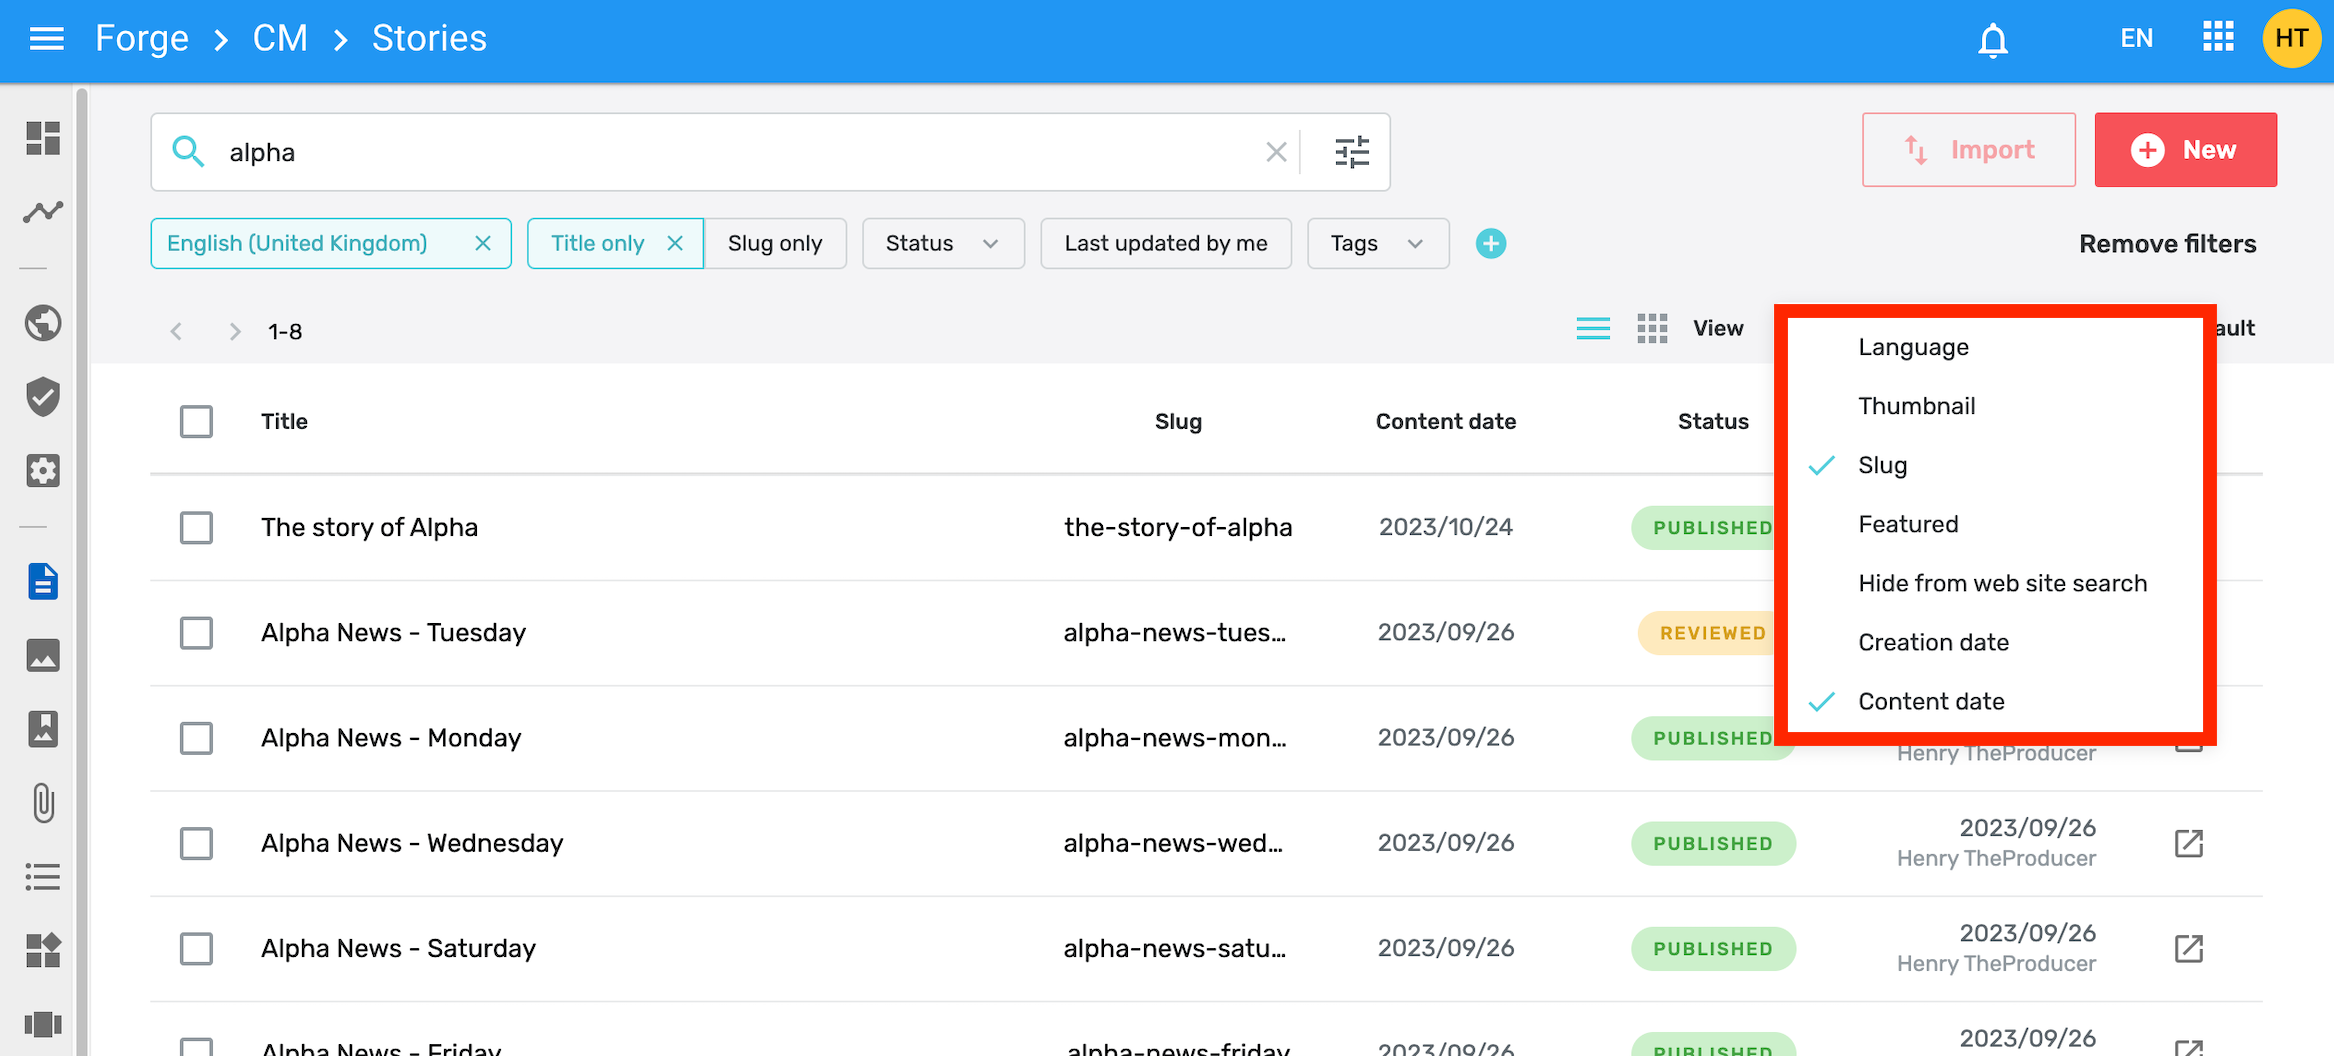The image size is (2334, 1056).
Task: Open the globe sidebar icon
Action: 43,323
